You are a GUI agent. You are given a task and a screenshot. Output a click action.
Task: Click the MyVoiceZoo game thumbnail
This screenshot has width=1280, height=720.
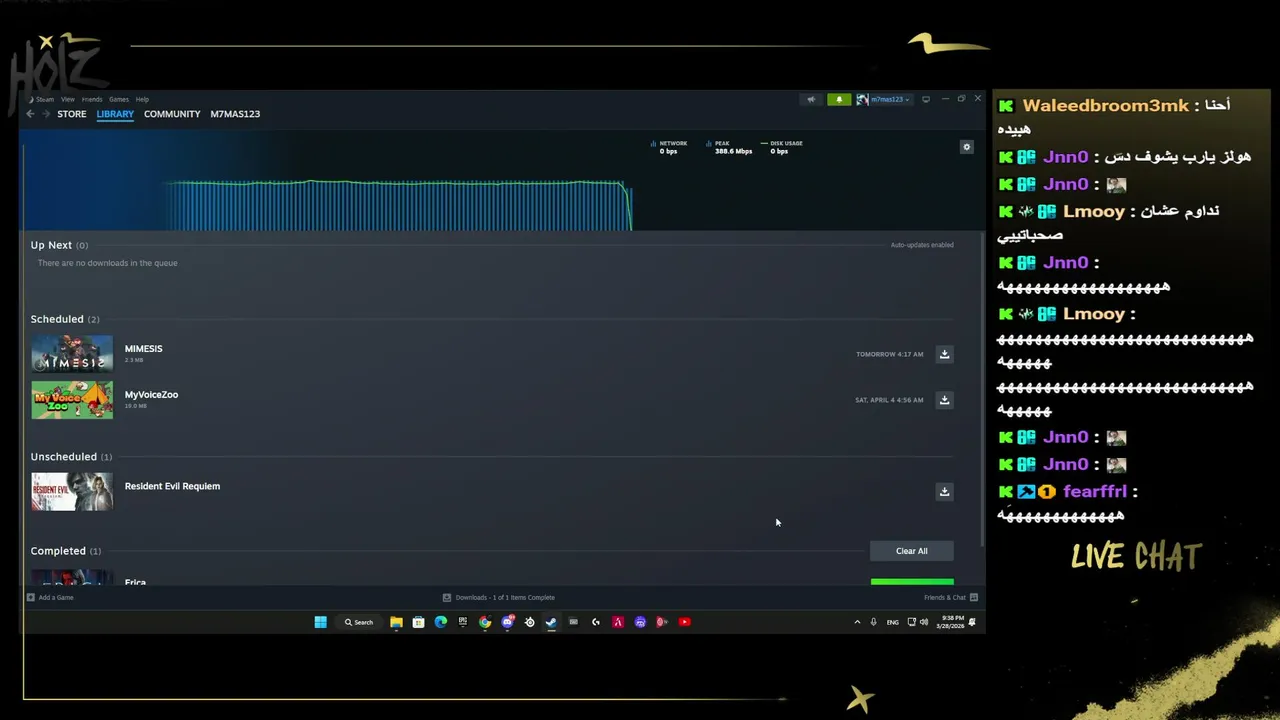point(72,400)
